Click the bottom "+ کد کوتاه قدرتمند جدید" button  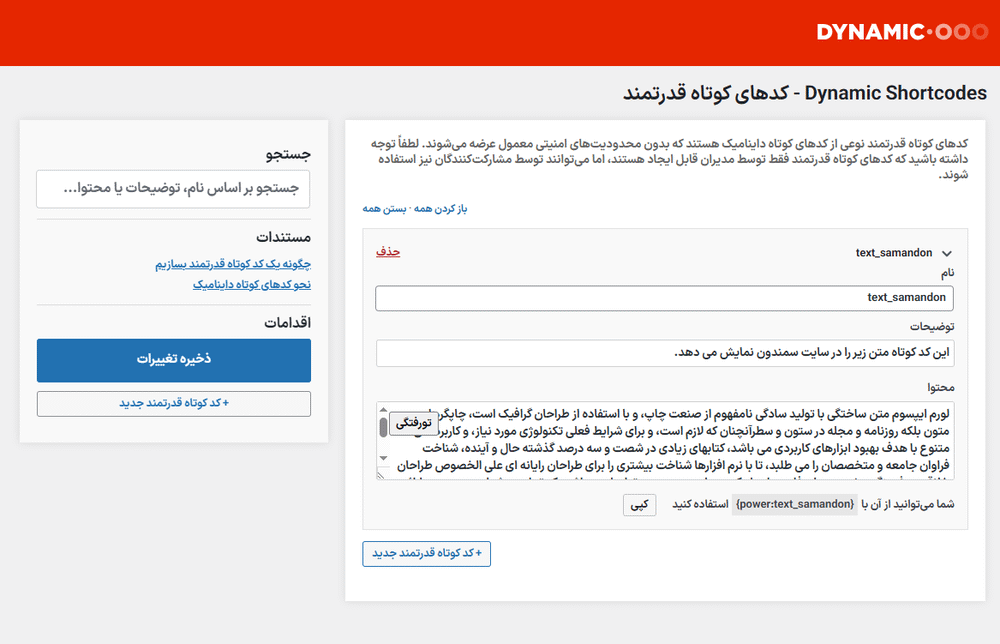point(426,553)
